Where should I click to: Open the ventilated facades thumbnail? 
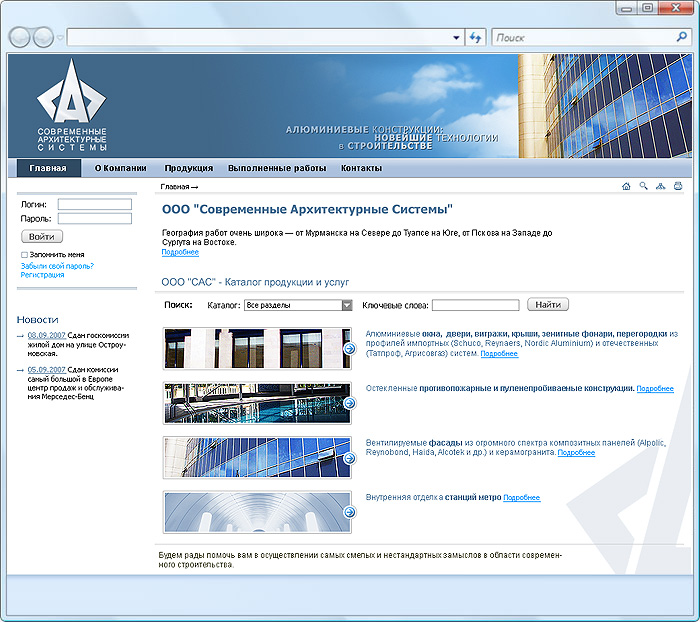tap(257, 458)
